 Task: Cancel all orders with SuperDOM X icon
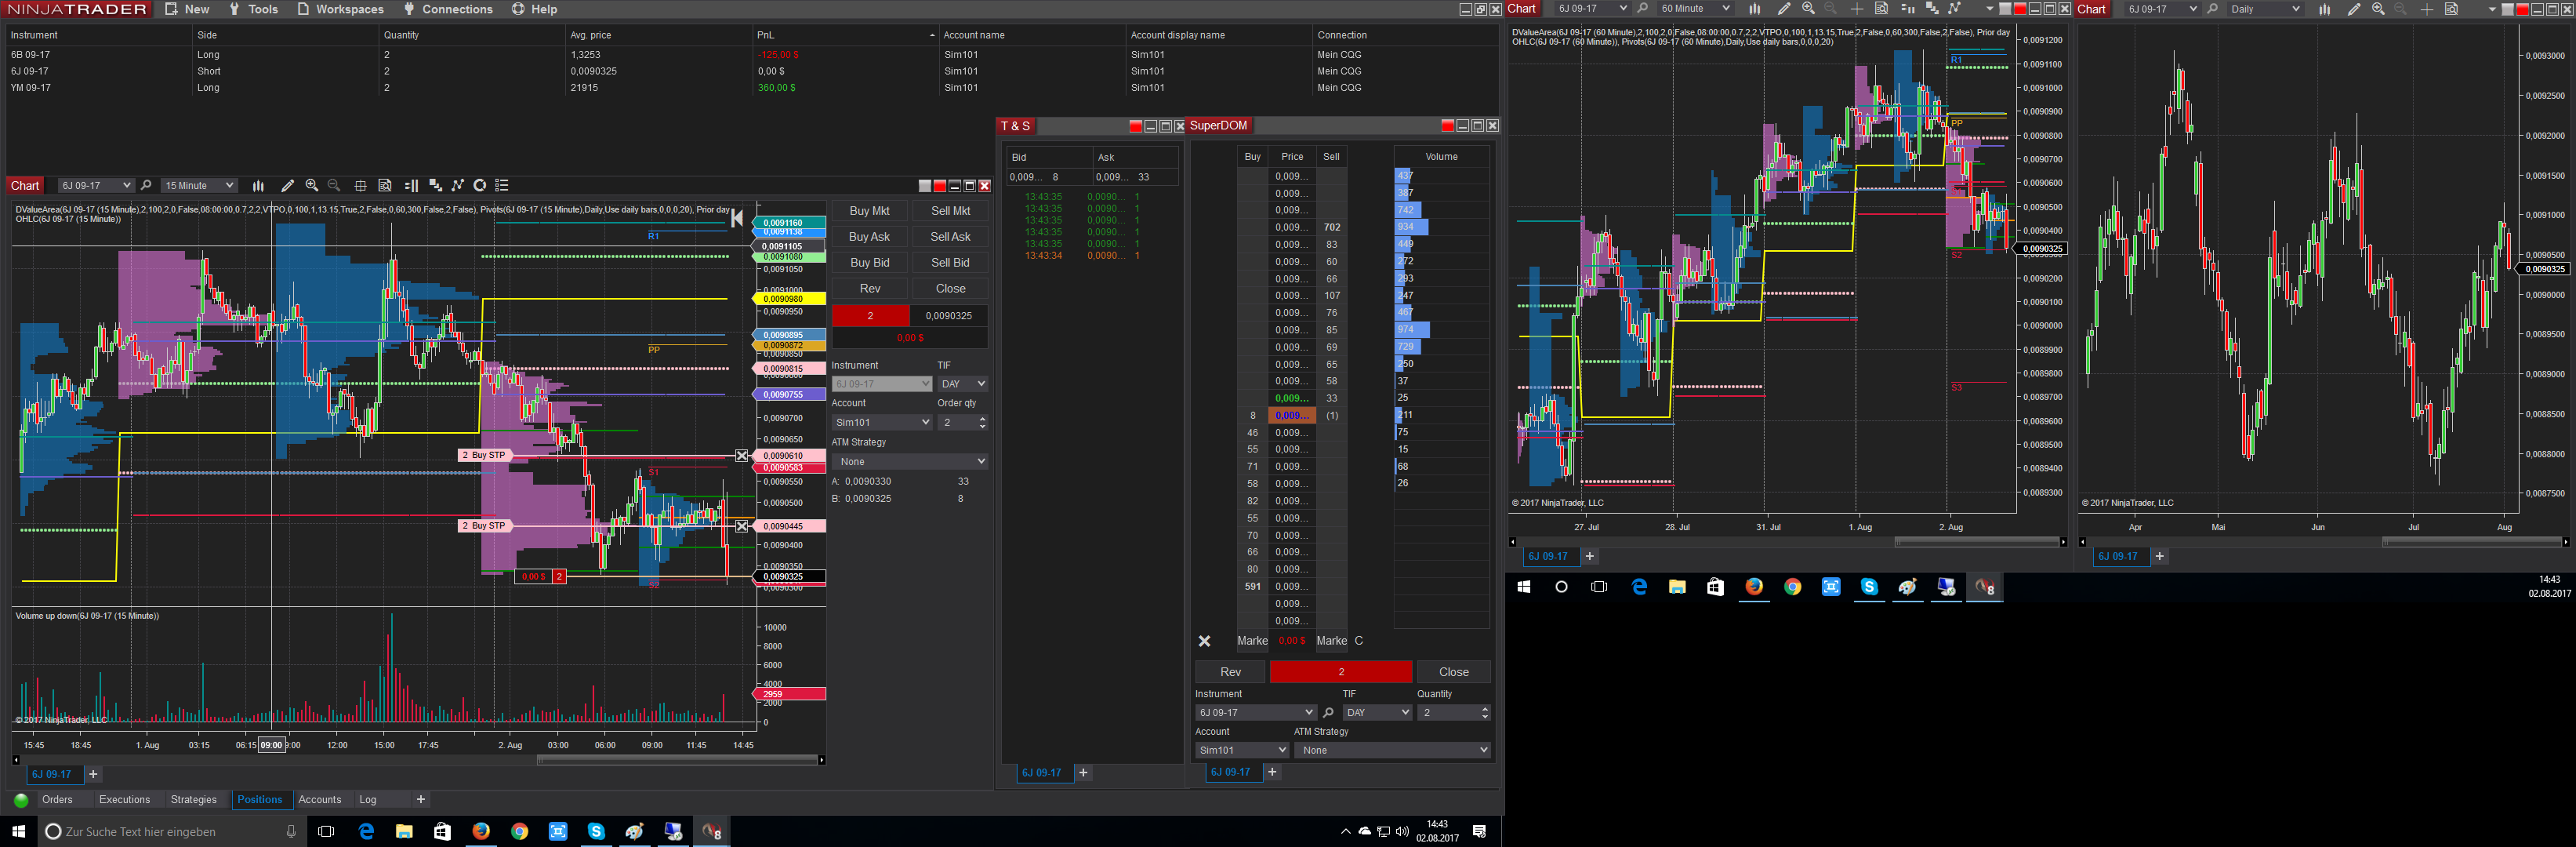point(1204,641)
